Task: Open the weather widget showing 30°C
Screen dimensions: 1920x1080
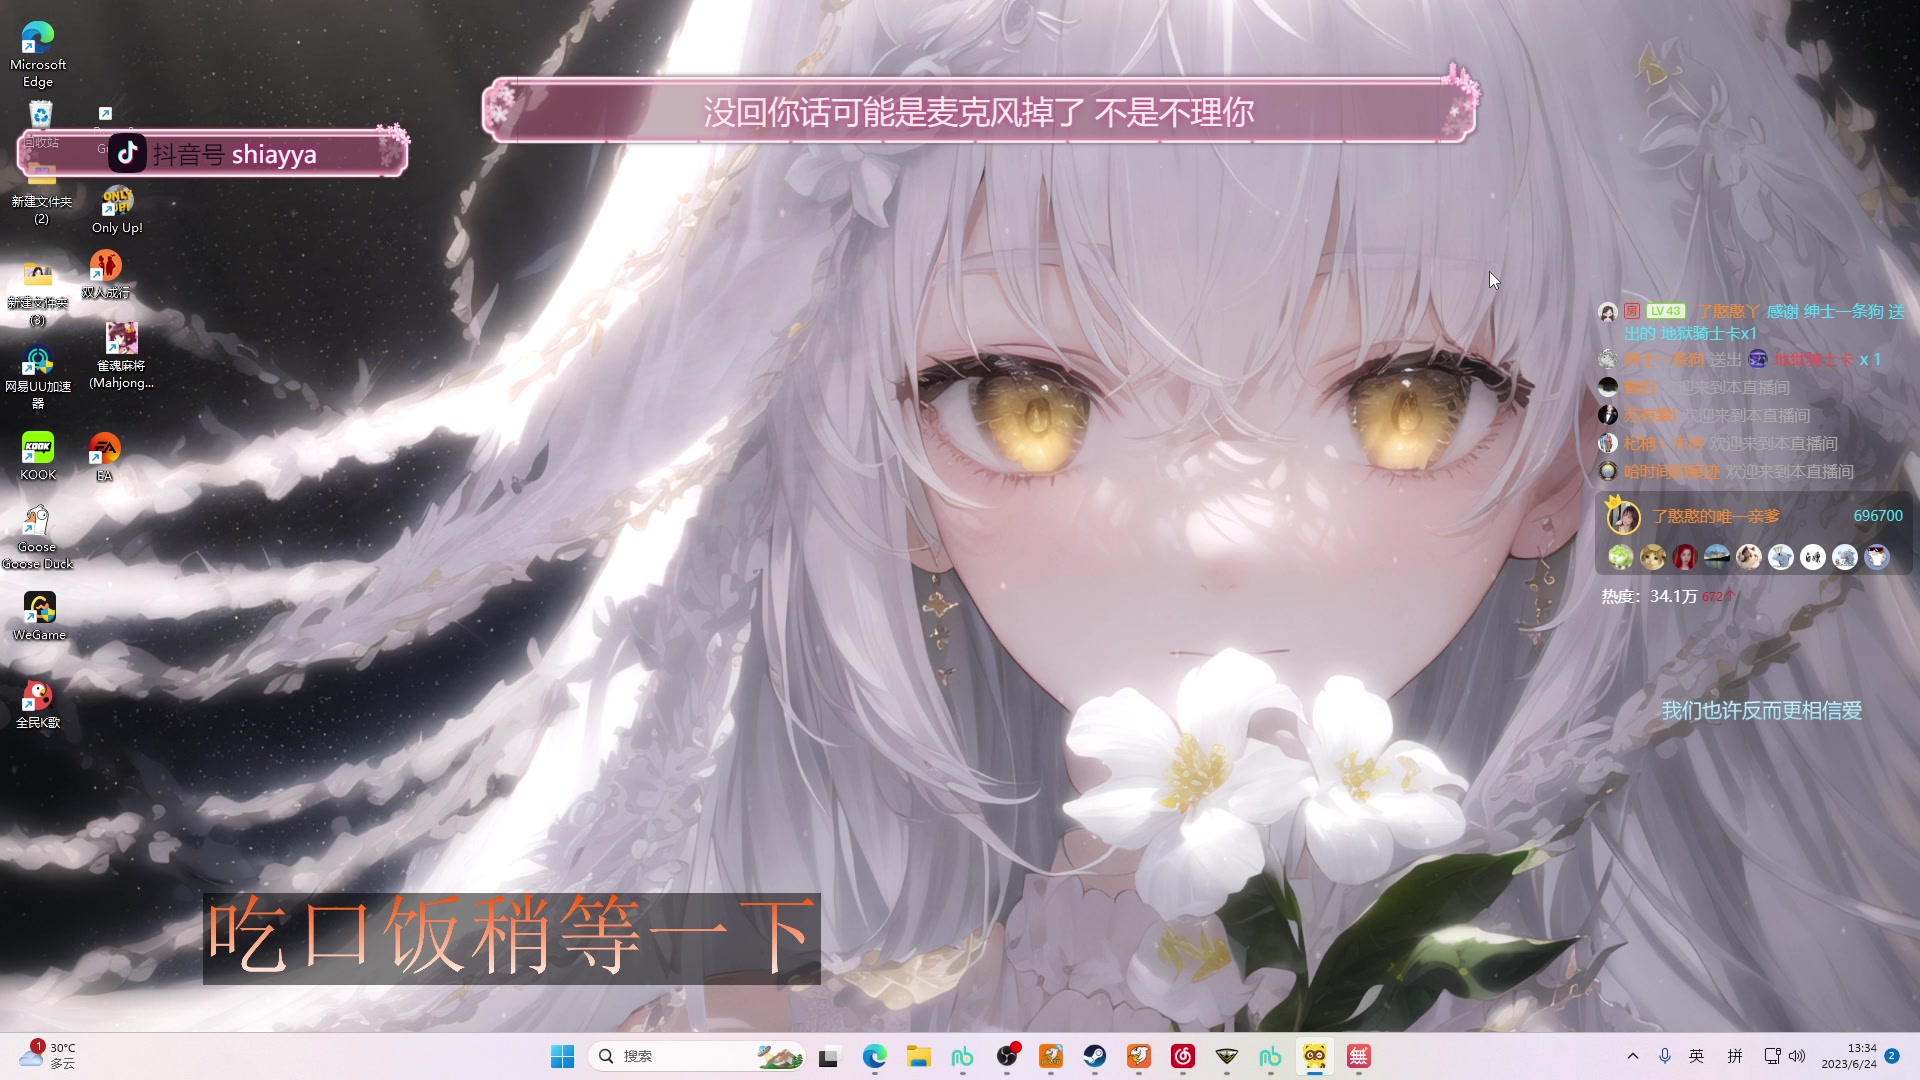Action: [48, 1055]
